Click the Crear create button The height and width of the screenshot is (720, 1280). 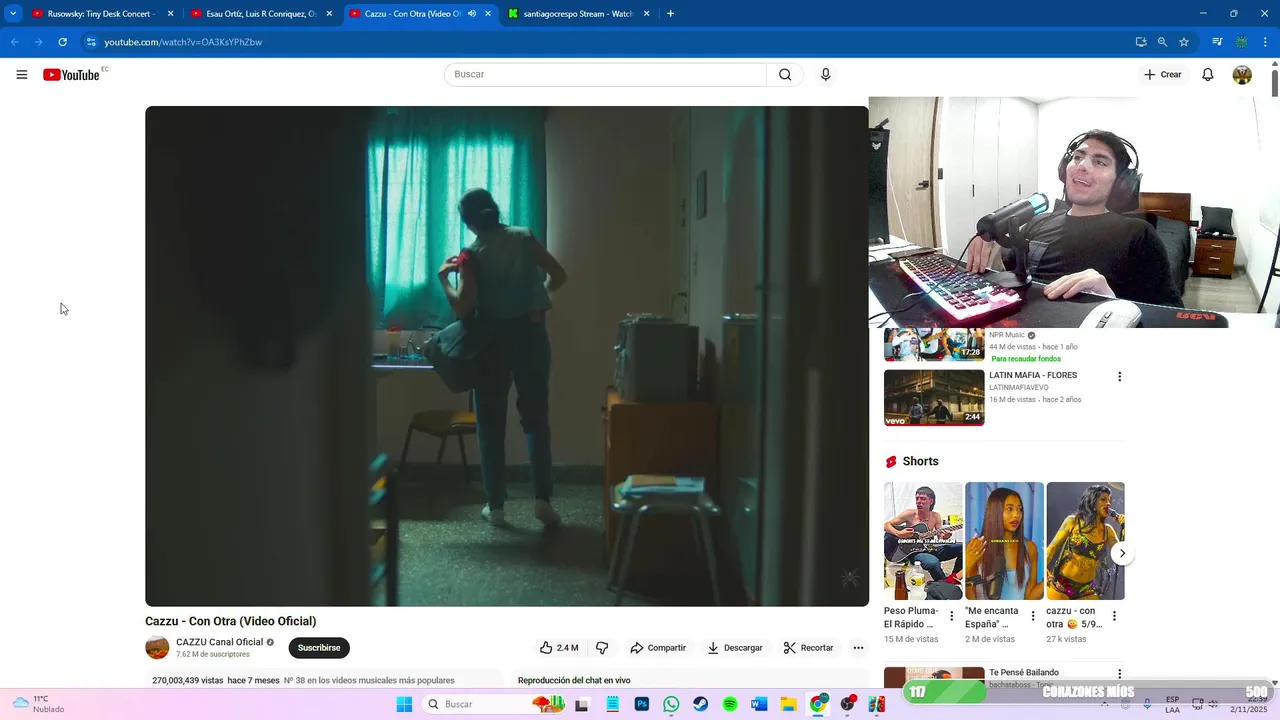point(1163,75)
